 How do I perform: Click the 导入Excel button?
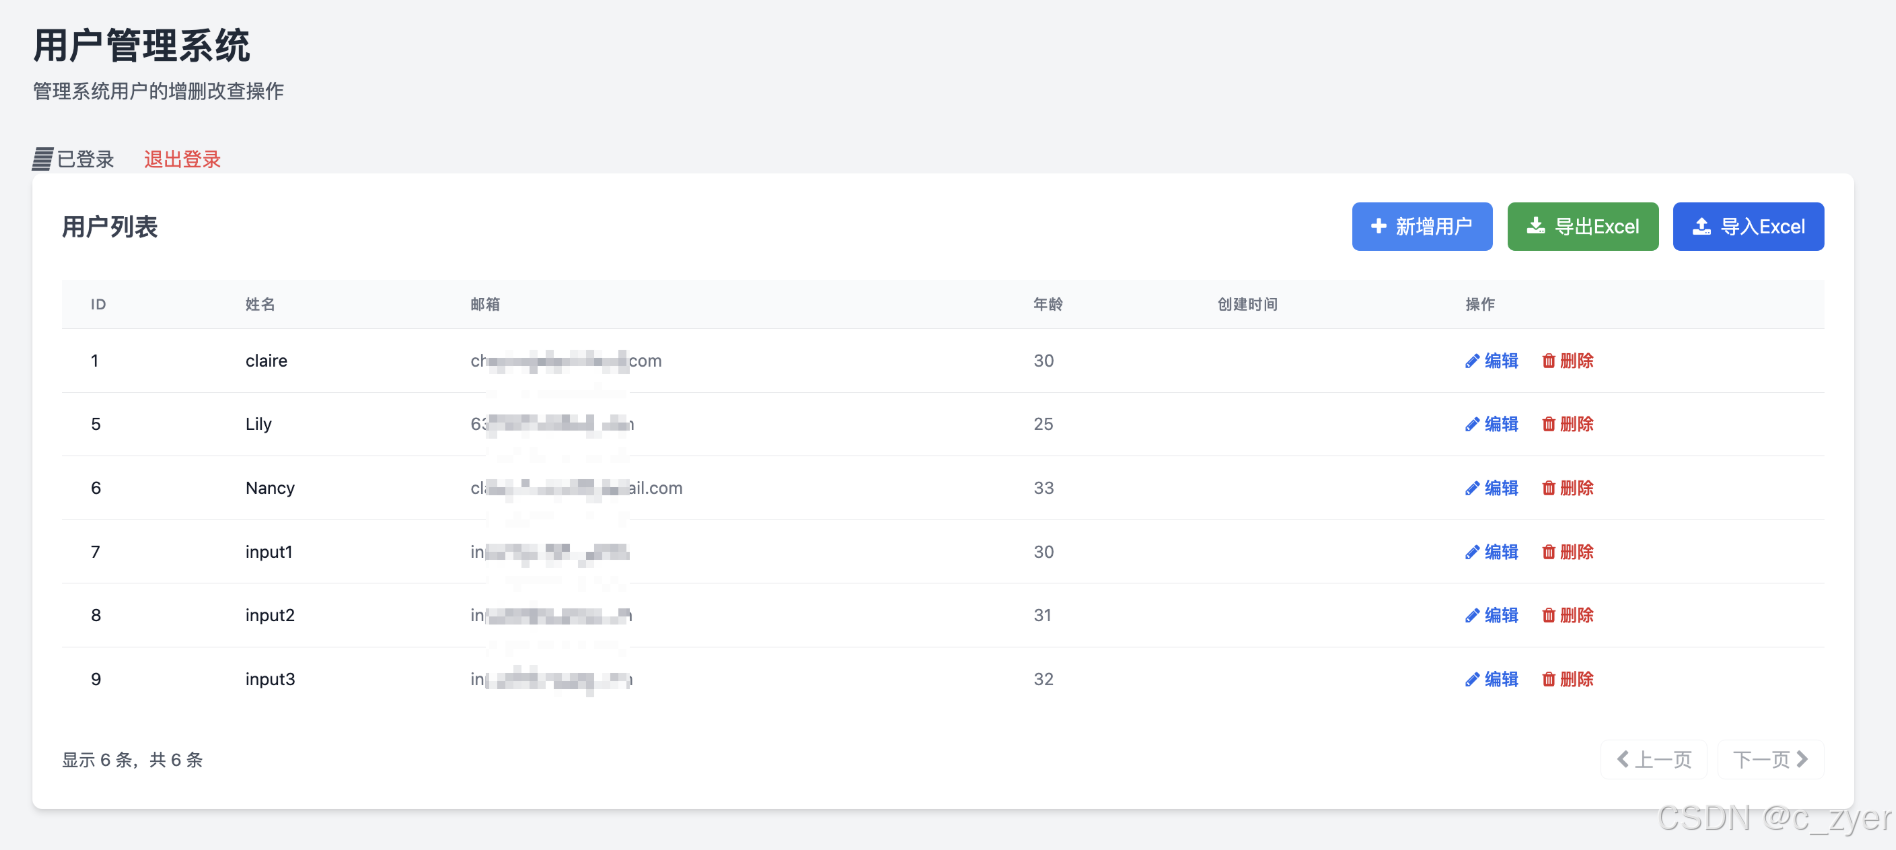click(x=1748, y=227)
